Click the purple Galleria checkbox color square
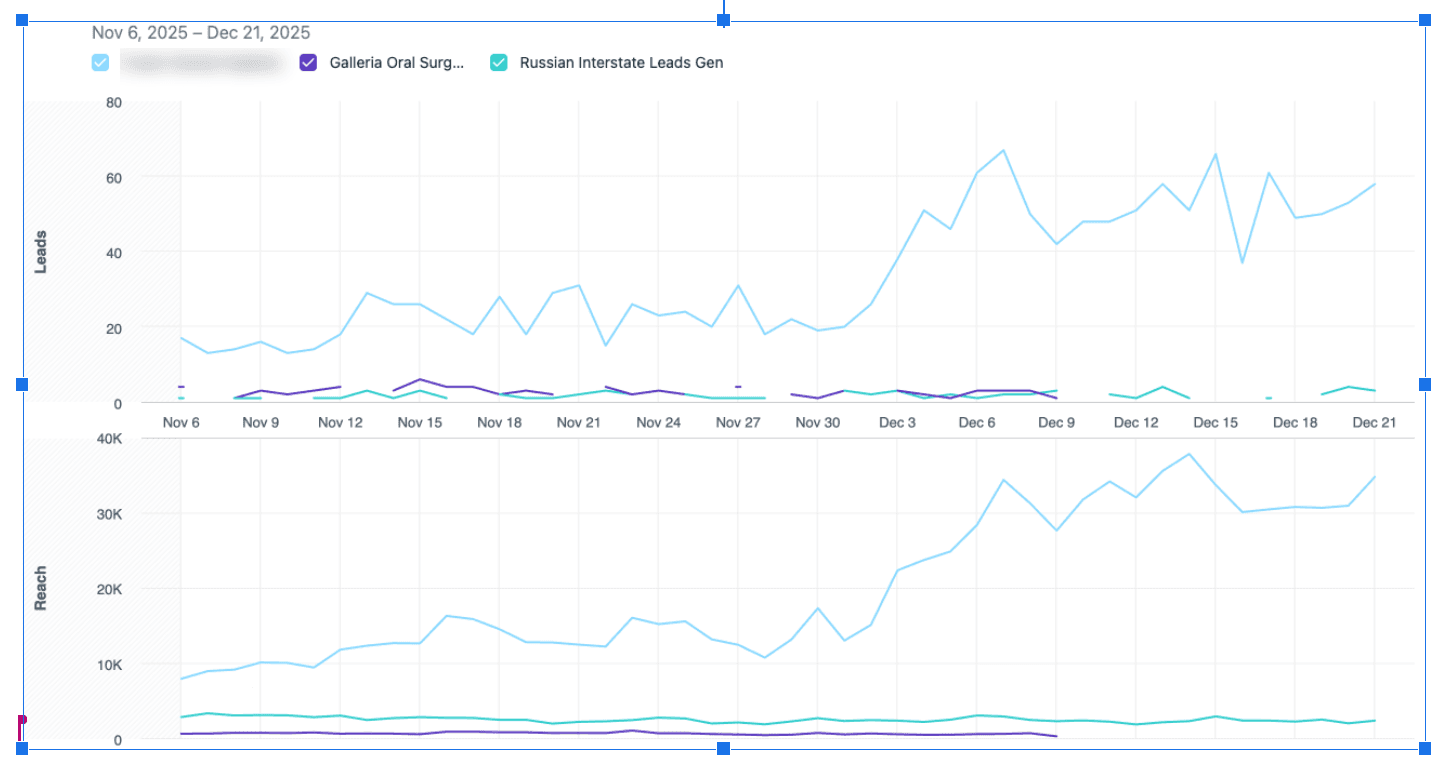The width and height of the screenshot is (1449, 759). click(307, 62)
